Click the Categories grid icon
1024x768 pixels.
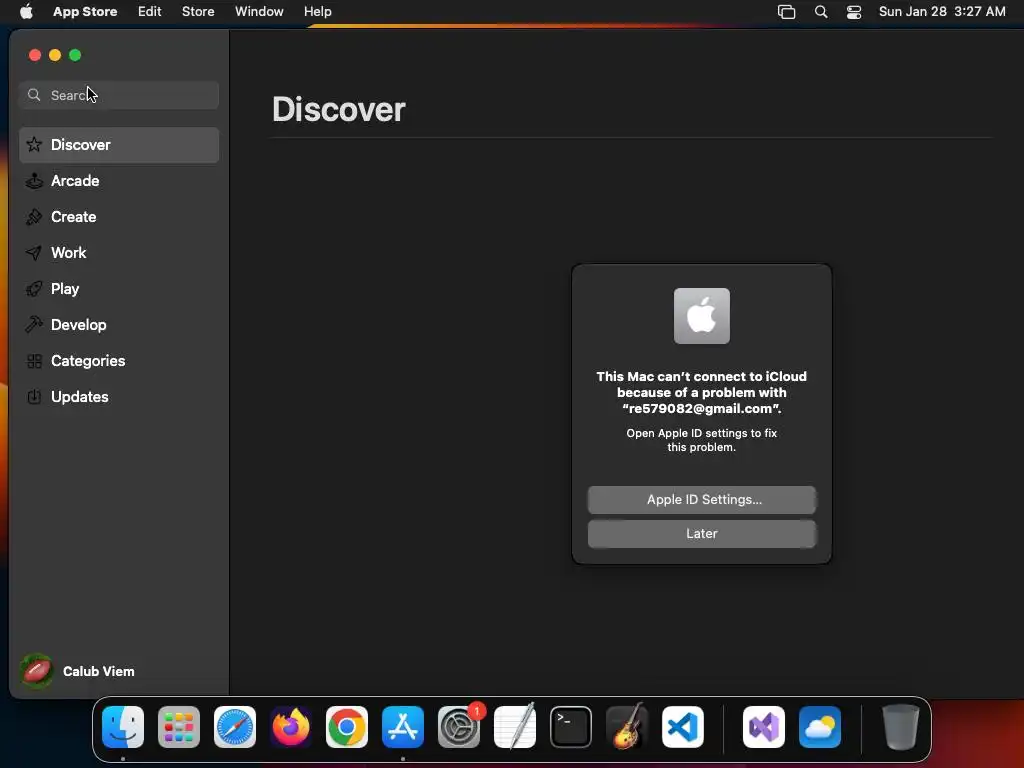34,360
